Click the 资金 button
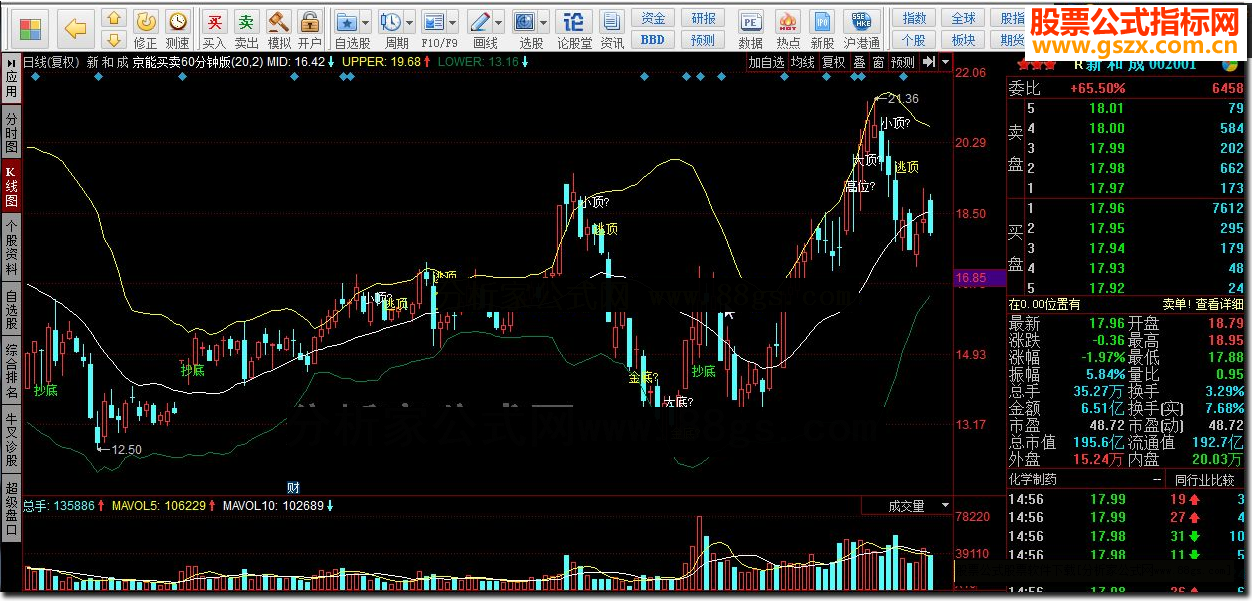1252x601 pixels. tap(653, 18)
